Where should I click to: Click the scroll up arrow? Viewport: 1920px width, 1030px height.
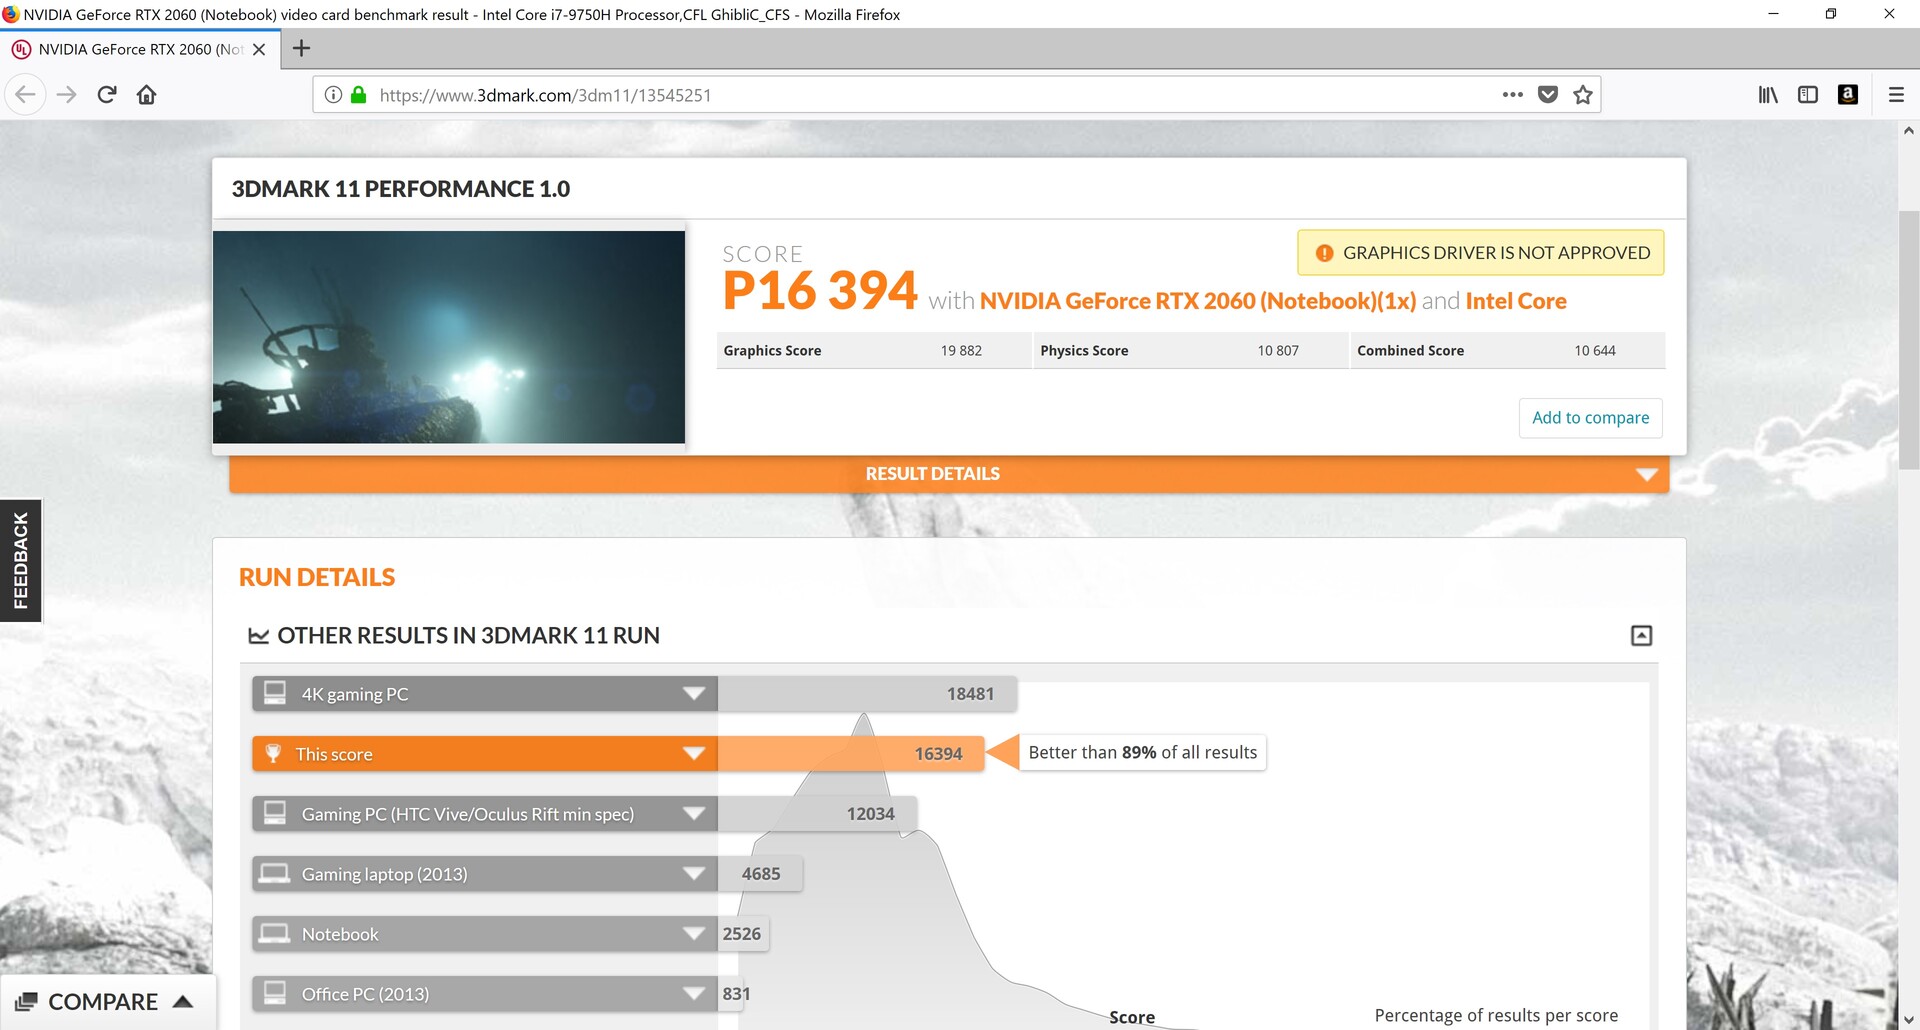[1908, 130]
